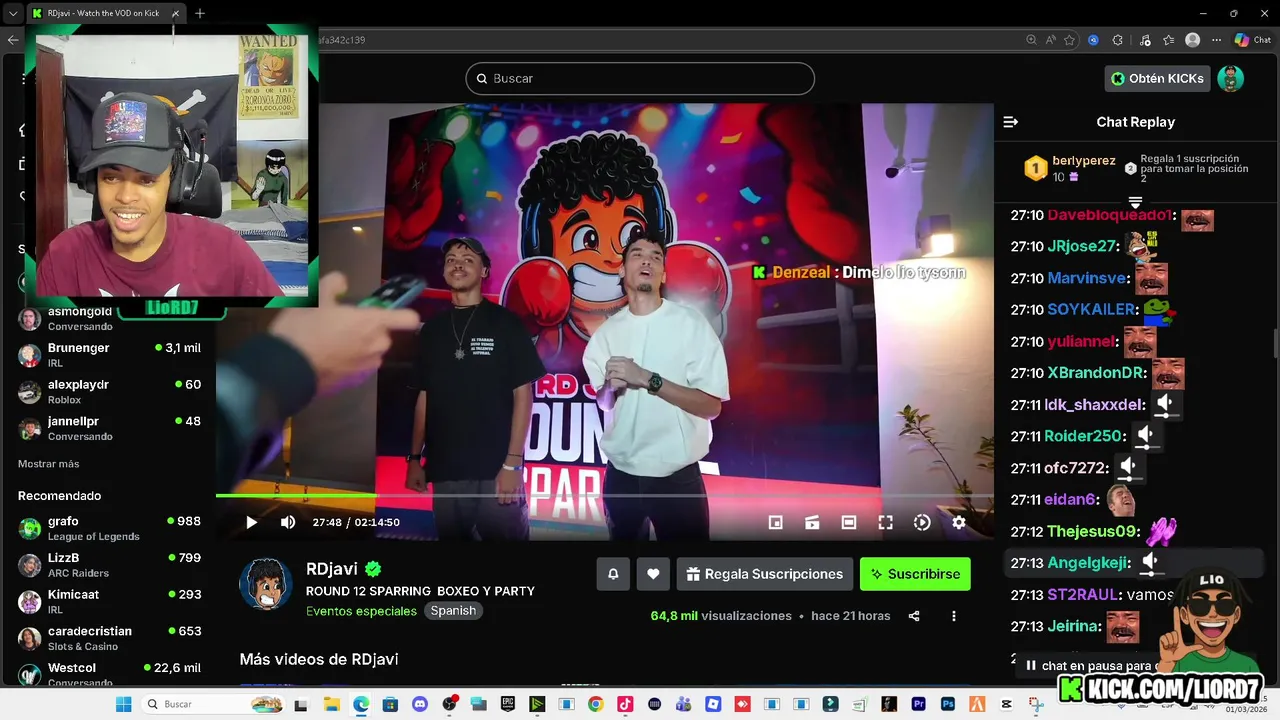1280x720 pixels.
Task: Click the taskbar Buscar search box
Action: click(x=212, y=704)
